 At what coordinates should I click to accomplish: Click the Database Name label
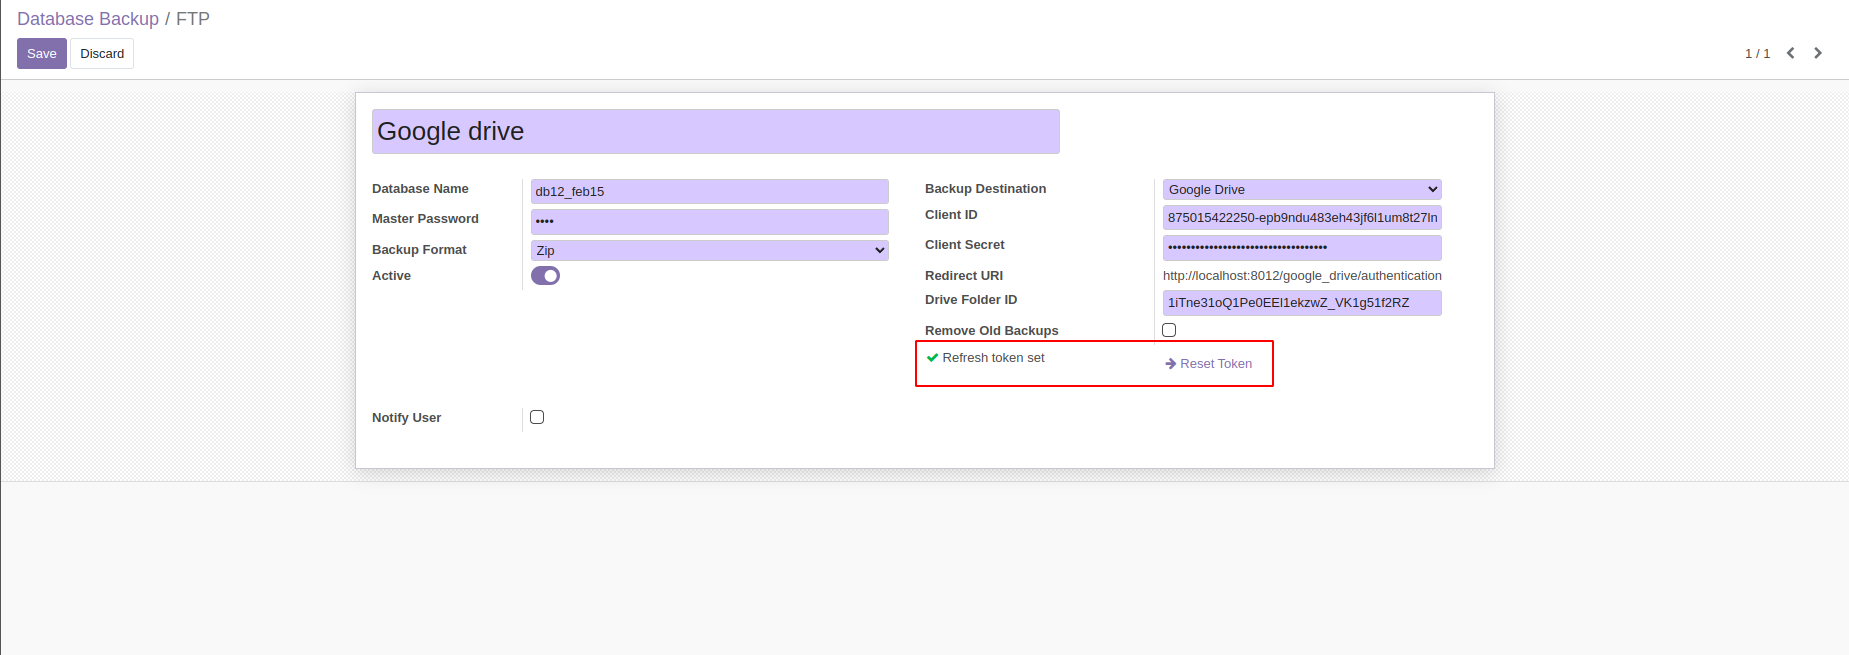pyautogui.click(x=420, y=189)
